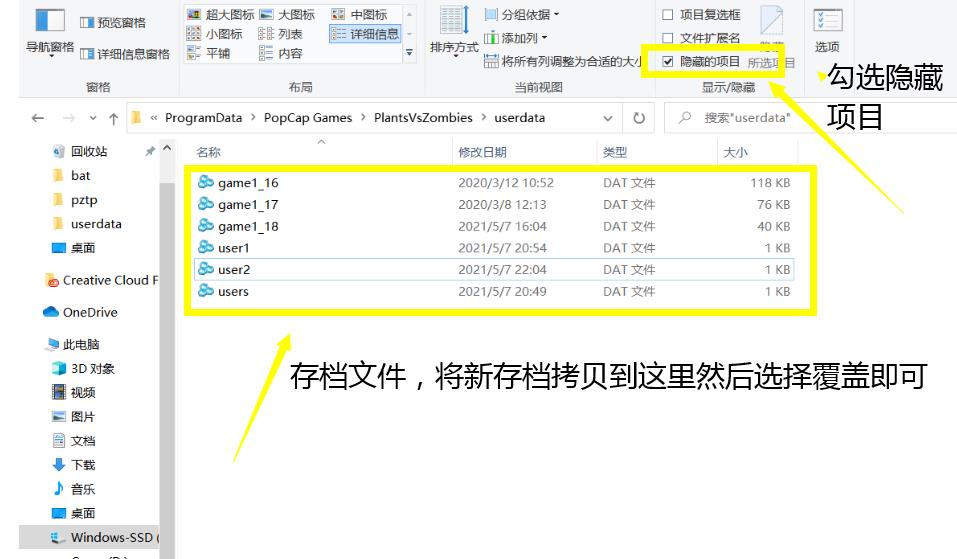Select the user1 file
The width and height of the screenshot is (957, 559).
494,248
